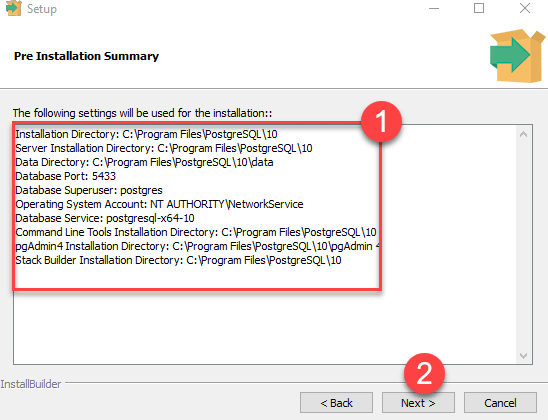The image size is (548, 420).
Task: Click the package box logo with green arrow
Action: 517,56
